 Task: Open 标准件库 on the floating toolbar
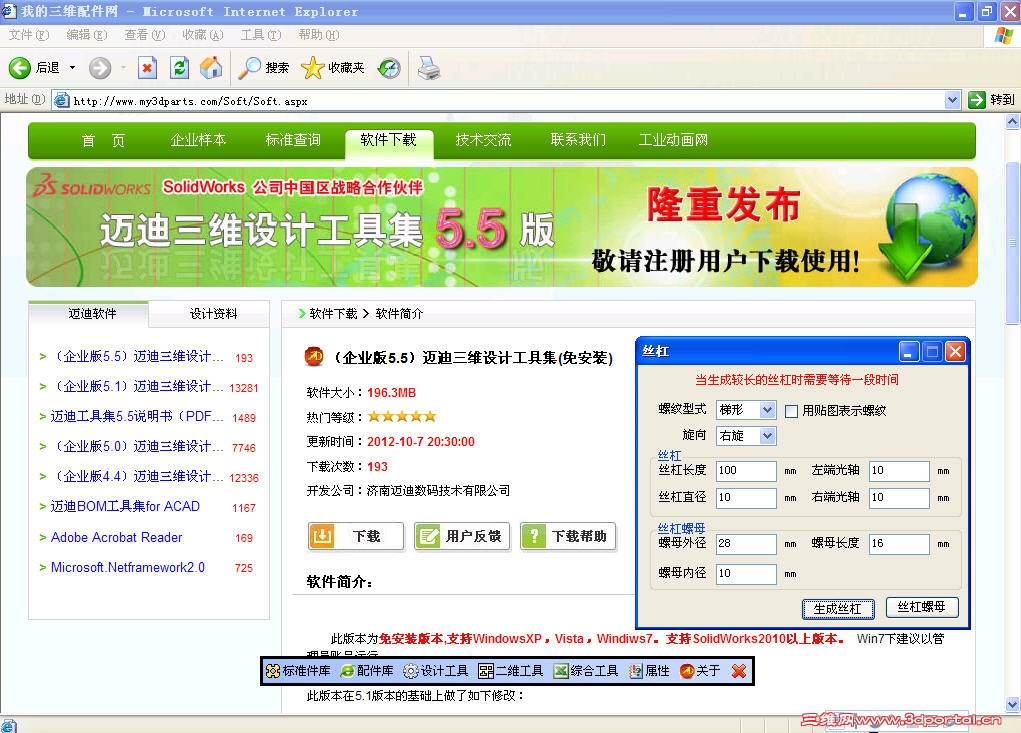[298, 671]
